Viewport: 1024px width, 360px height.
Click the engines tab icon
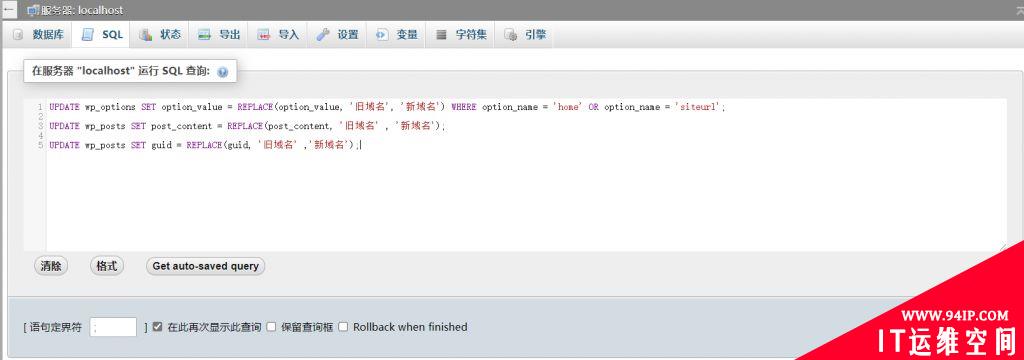tap(511, 35)
